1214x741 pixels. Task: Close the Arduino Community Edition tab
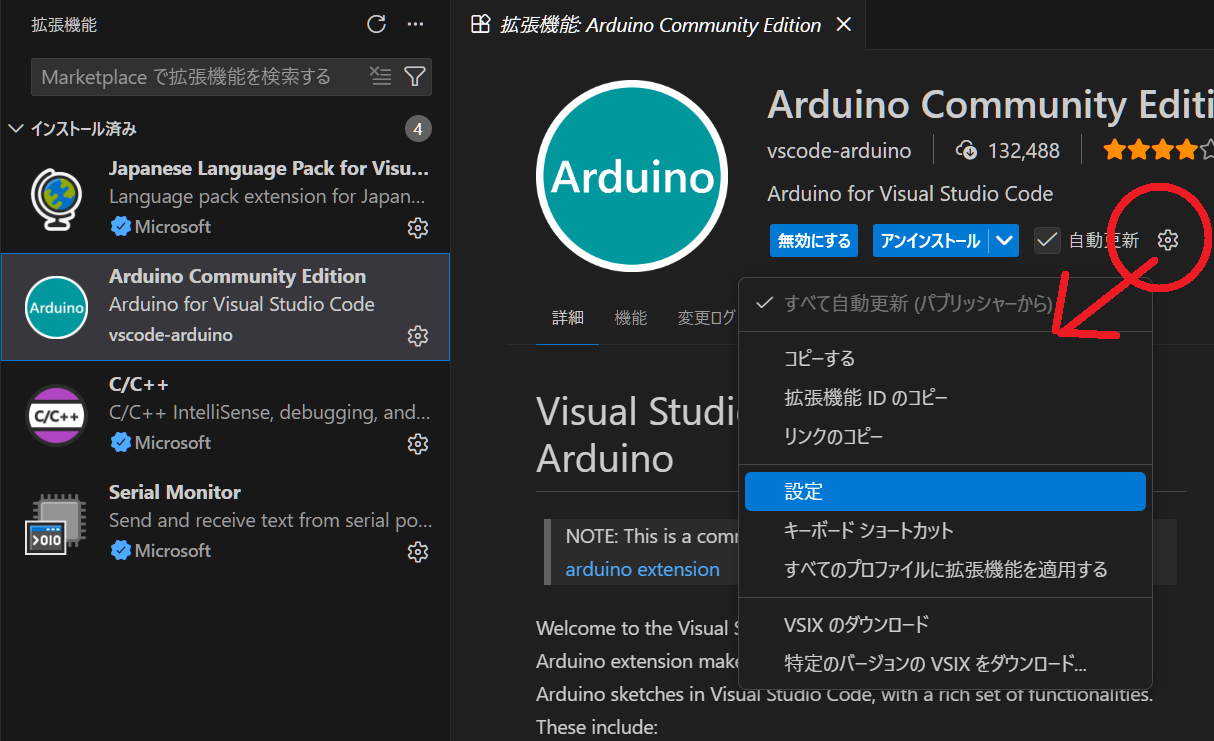coord(844,25)
